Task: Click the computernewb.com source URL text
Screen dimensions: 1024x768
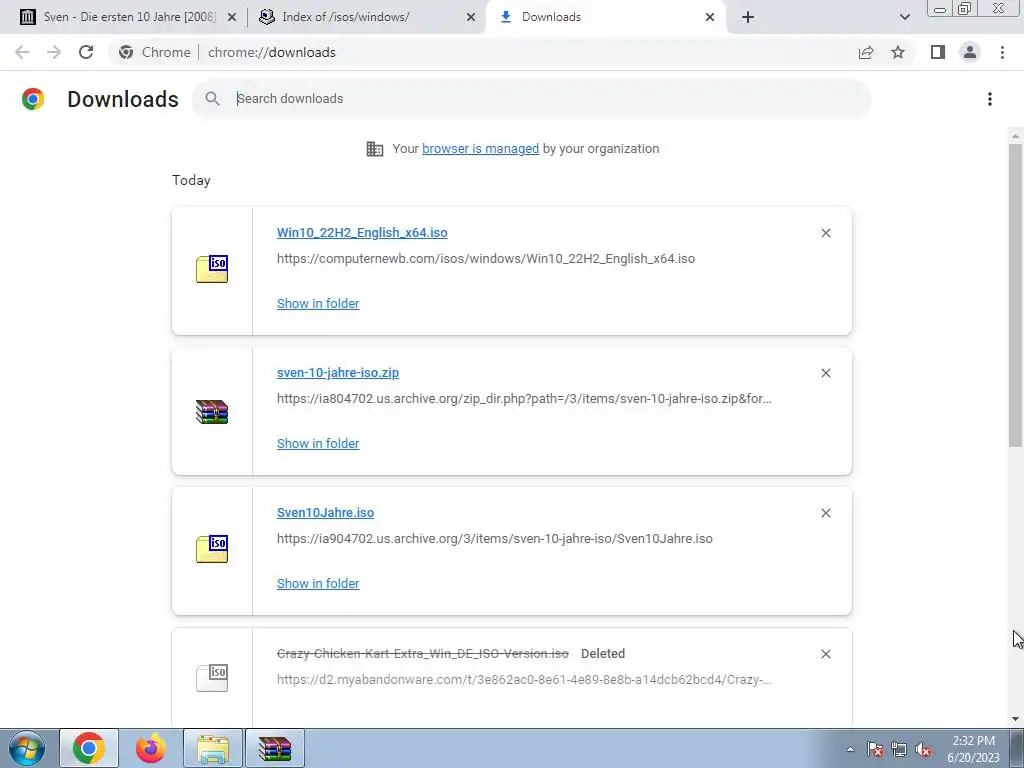Action: (x=486, y=259)
